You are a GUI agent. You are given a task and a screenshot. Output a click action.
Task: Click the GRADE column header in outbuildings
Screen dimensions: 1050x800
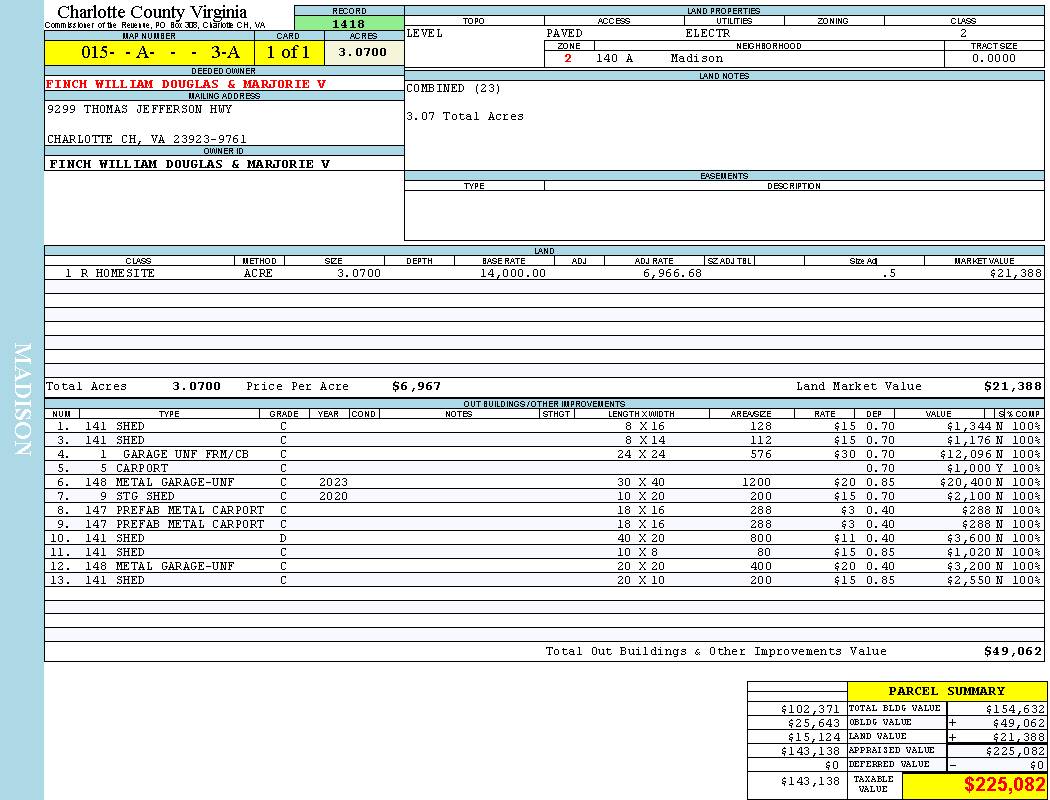[x=284, y=414]
